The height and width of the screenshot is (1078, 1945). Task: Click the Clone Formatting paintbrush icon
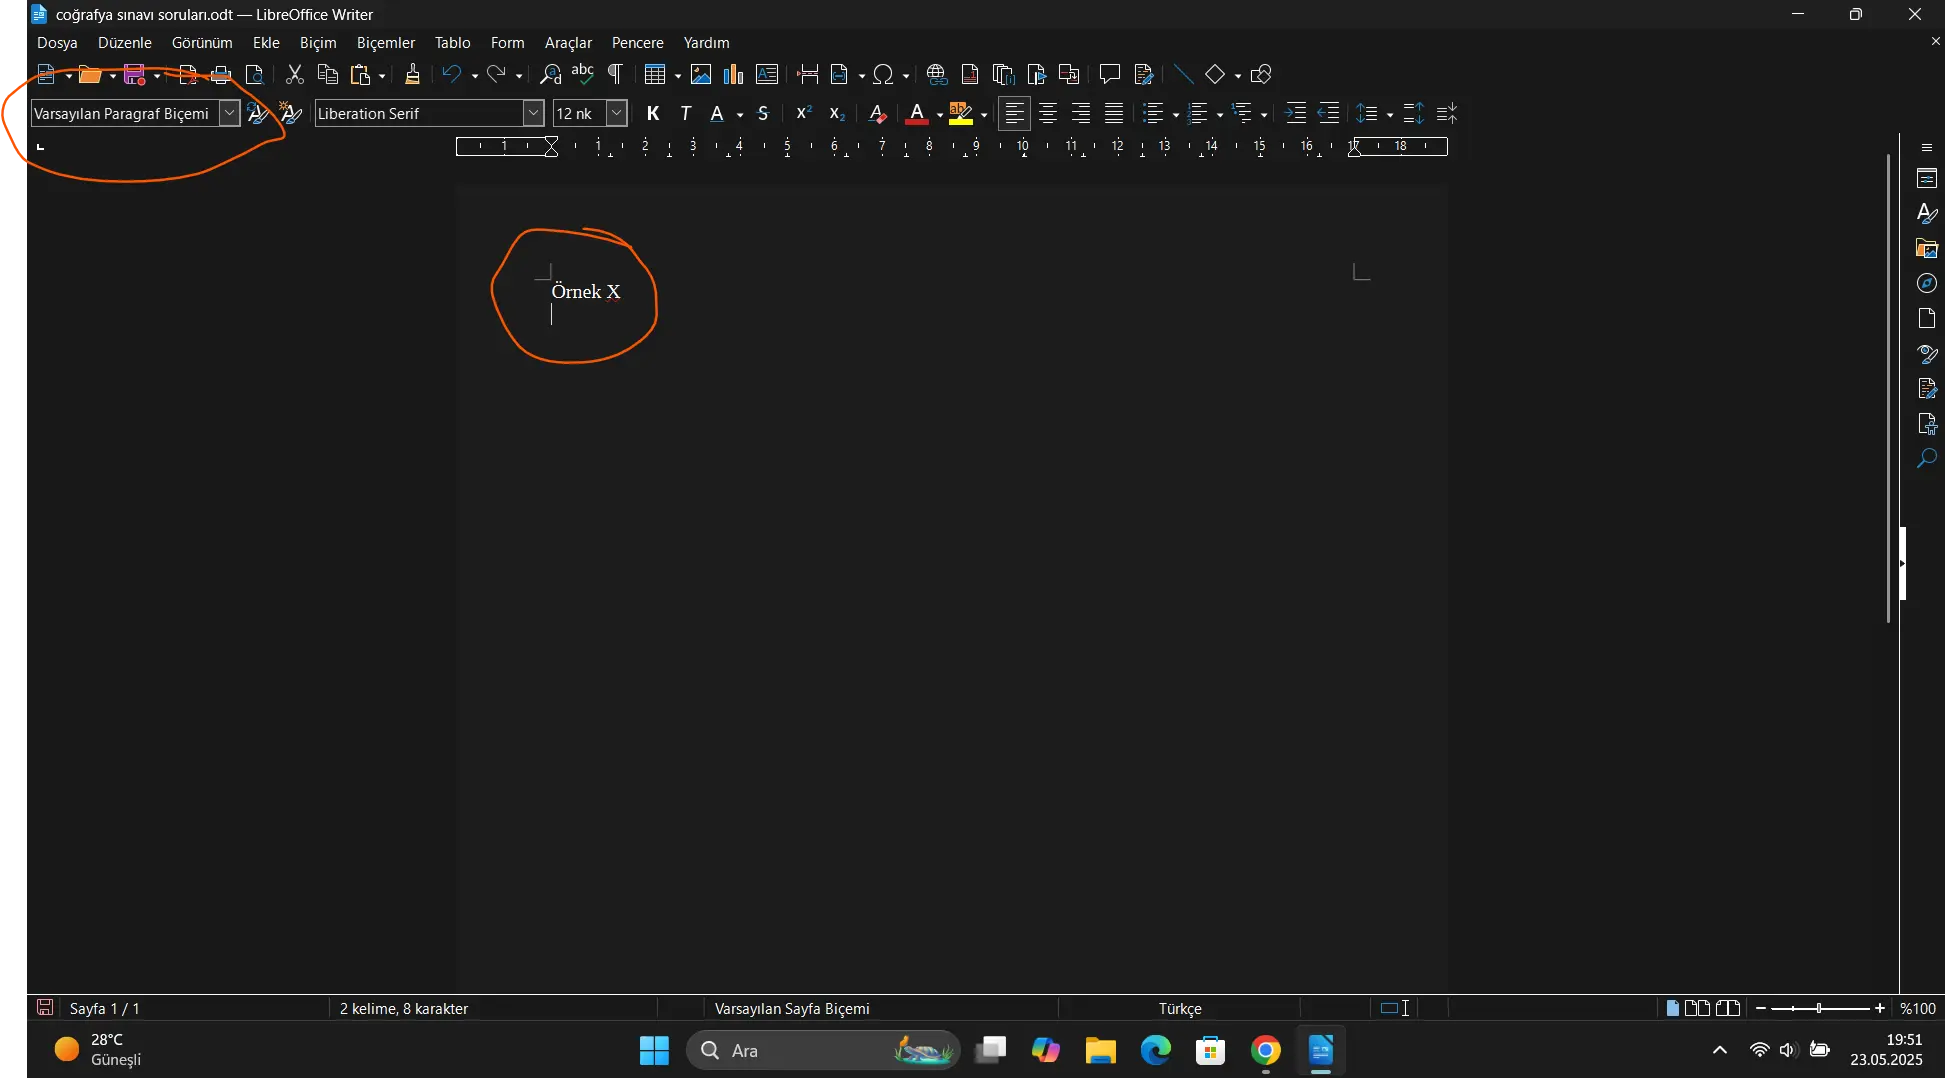click(x=412, y=74)
